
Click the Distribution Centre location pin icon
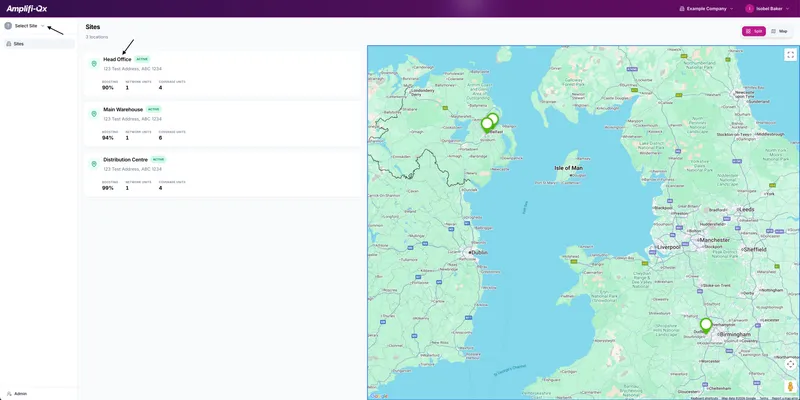94,164
